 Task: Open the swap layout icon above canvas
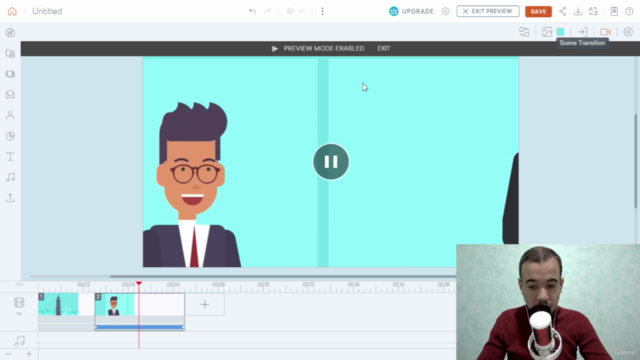pyautogui.click(x=524, y=32)
